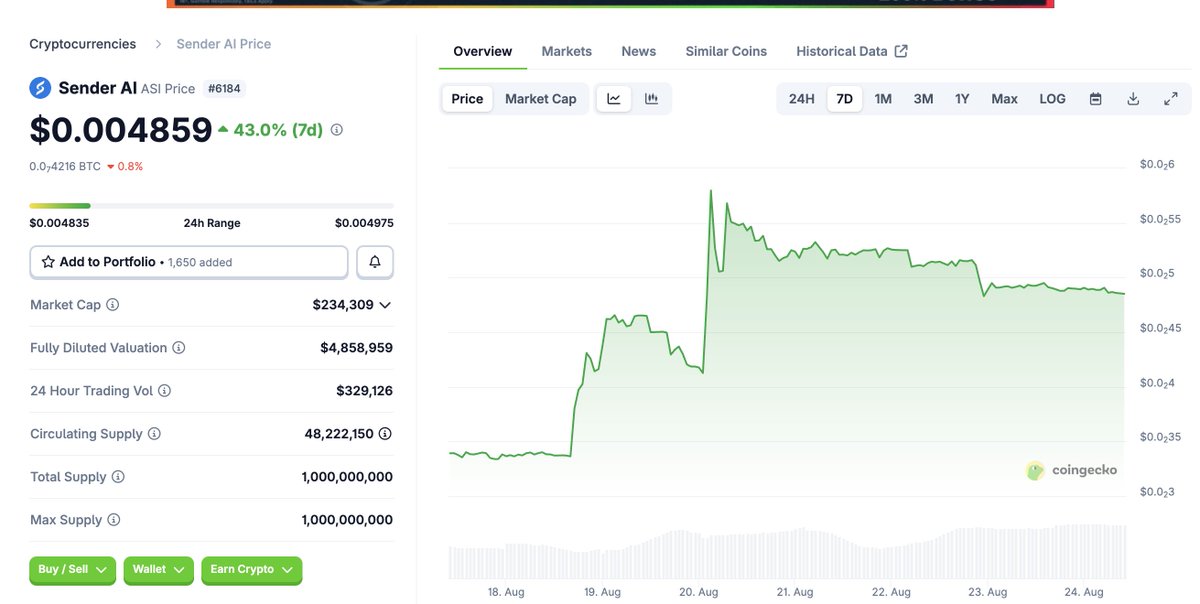Screen dimensions: 1200x604
Task: Show Fully Diluted Valuation info tooltip
Action: [x=178, y=348]
